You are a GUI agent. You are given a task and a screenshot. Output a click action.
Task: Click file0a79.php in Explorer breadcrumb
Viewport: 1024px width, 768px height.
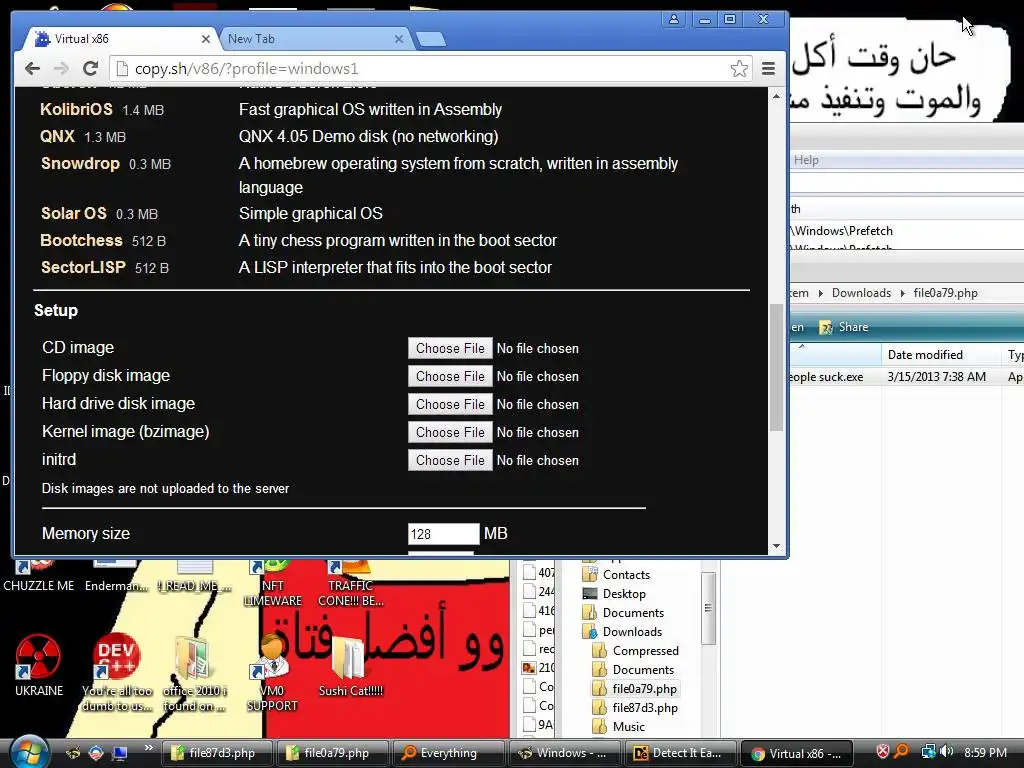point(945,293)
